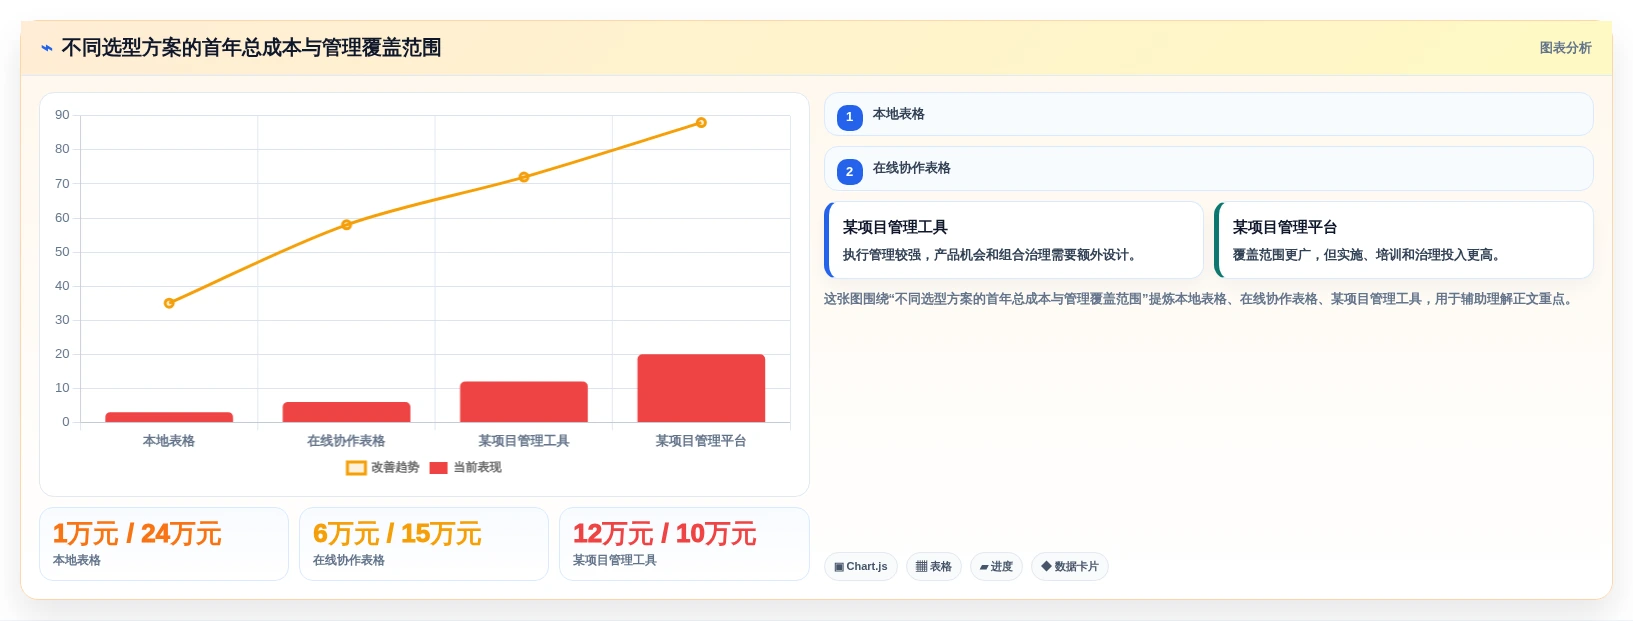Select the line point above 本地表格
This screenshot has height=621, width=1633.
point(169,303)
